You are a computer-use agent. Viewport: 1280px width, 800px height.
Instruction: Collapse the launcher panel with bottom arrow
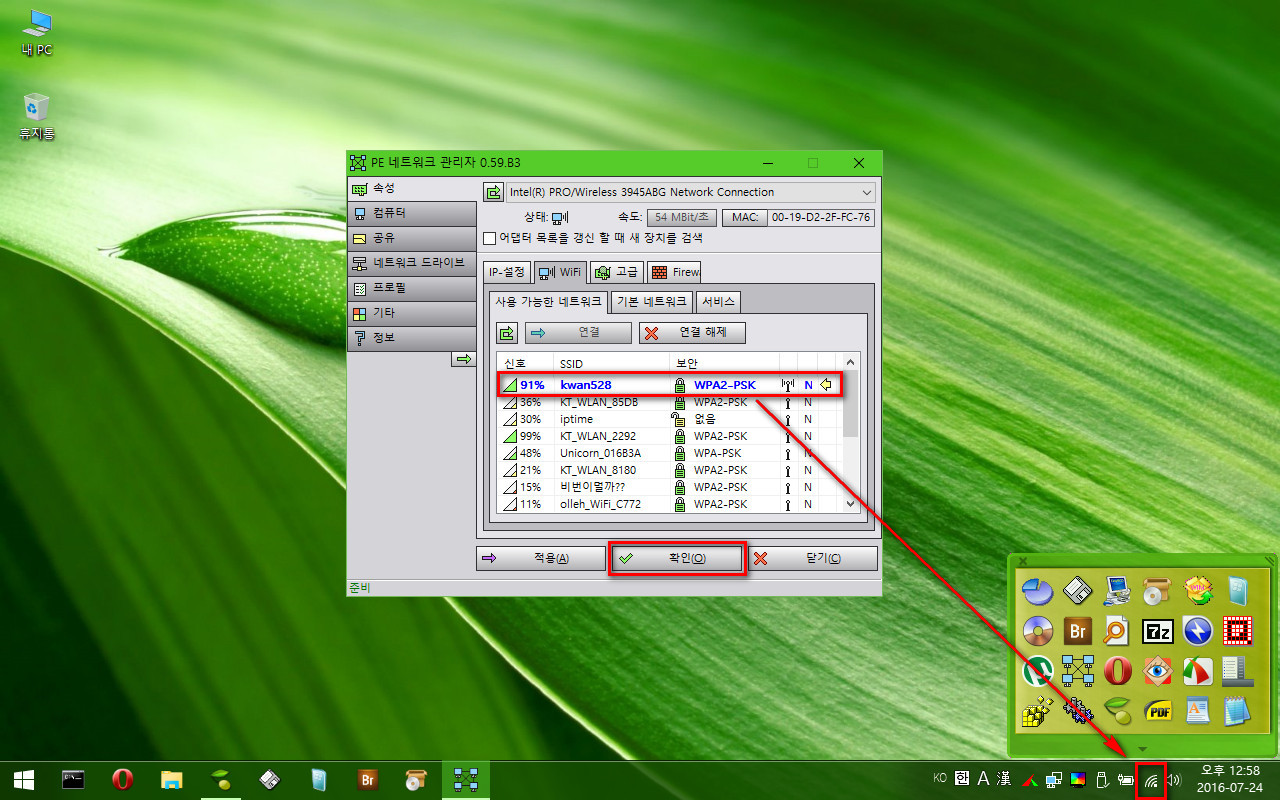[1143, 748]
